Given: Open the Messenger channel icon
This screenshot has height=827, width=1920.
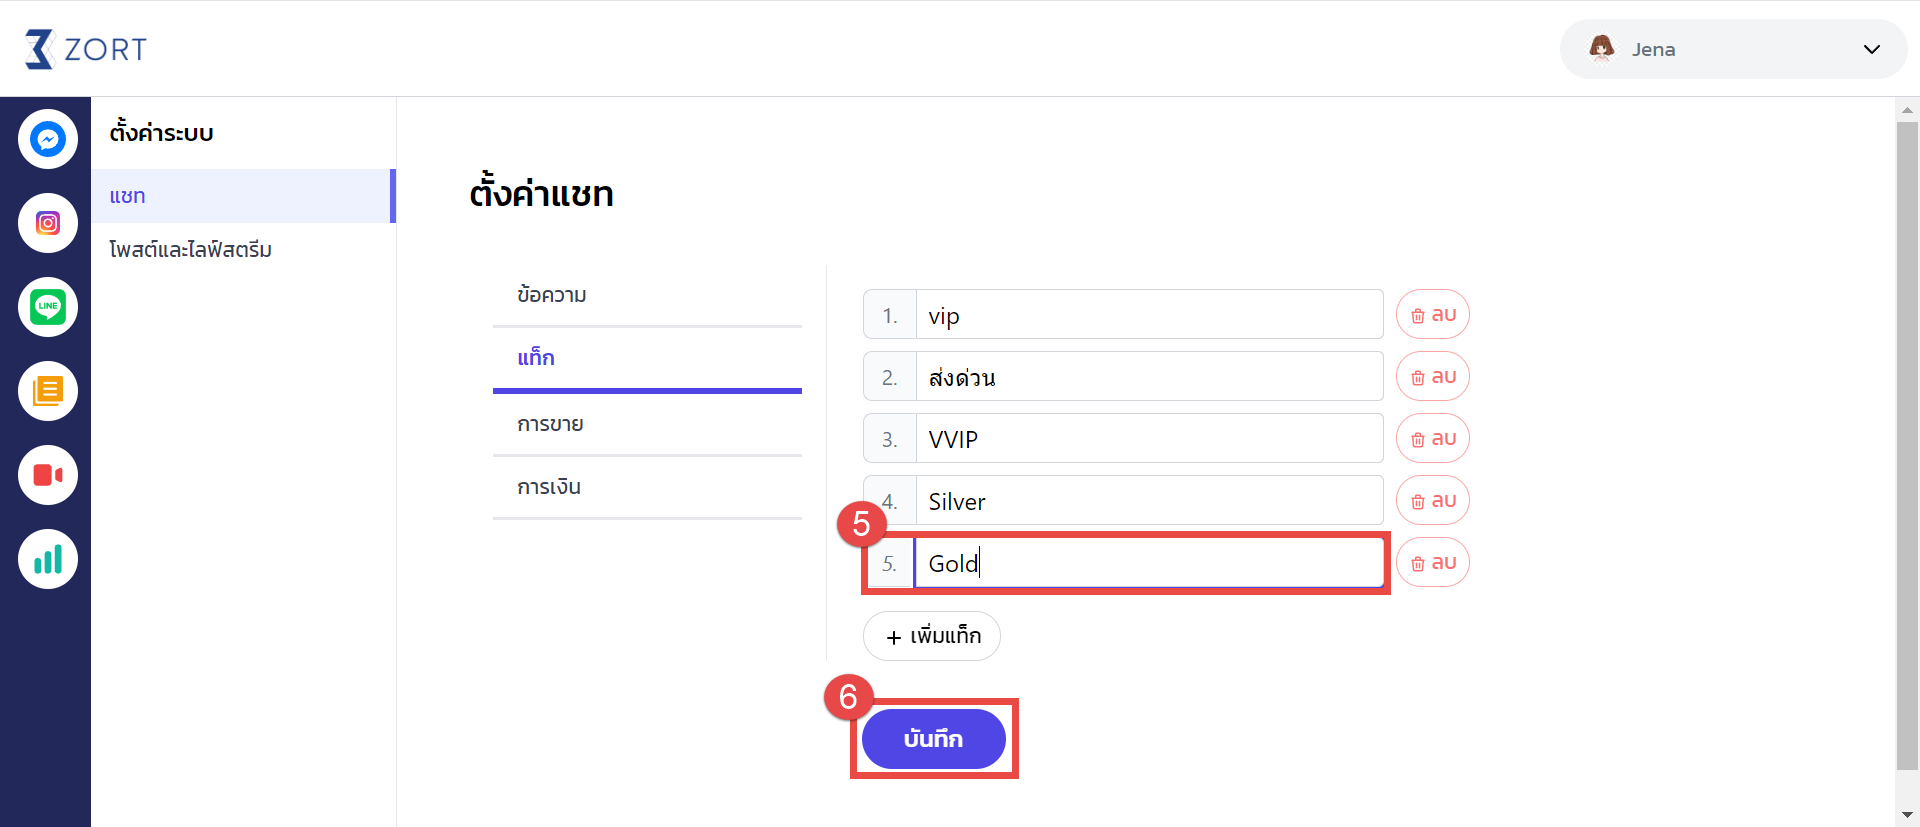Looking at the screenshot, I should (48, 139).
